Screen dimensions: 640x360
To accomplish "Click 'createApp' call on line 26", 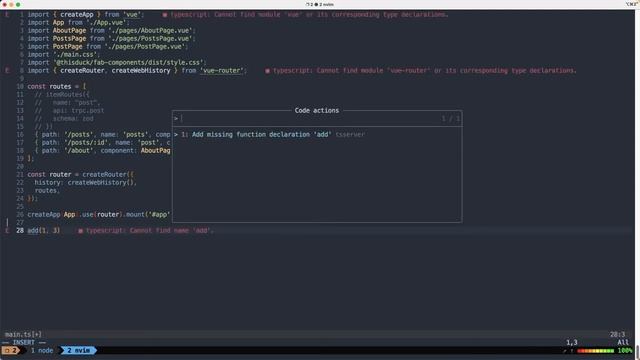I will (x=44, y=214).
